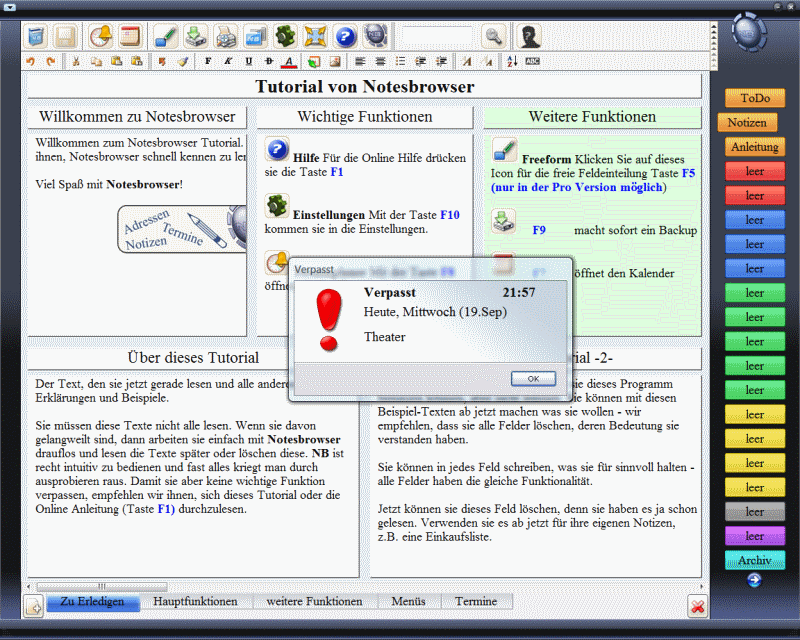Open settings via green gear toolbar icon
Screen dimensions: 800x640
point(285,36)
